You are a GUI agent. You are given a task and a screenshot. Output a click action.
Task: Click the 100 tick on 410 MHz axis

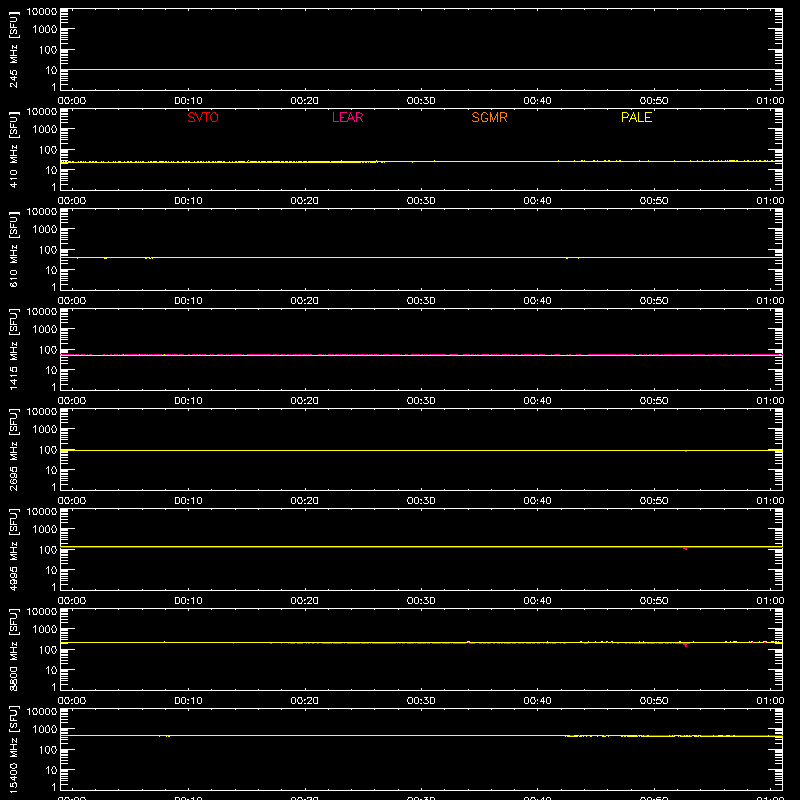pyautogui.click(x=48, y=149)
